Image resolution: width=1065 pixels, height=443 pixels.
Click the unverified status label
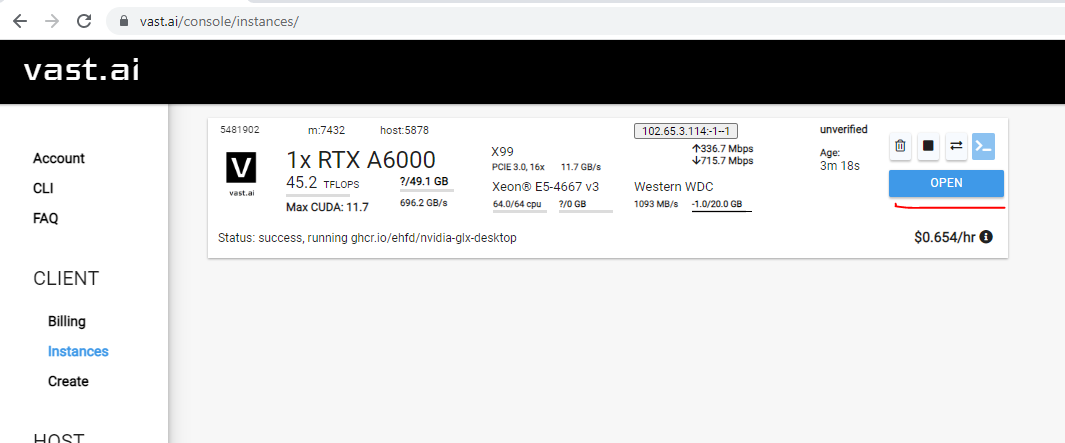[x=844, y=129]
